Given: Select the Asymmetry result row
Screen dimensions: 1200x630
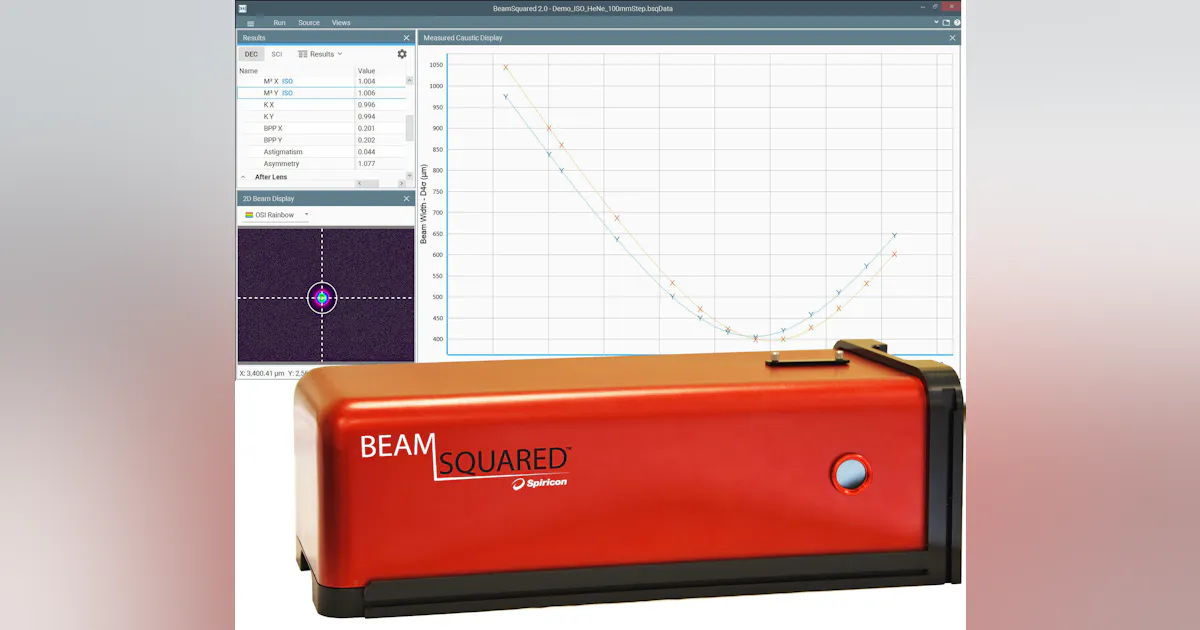Looking at the screenshot, I should click(x=321, y=164).
